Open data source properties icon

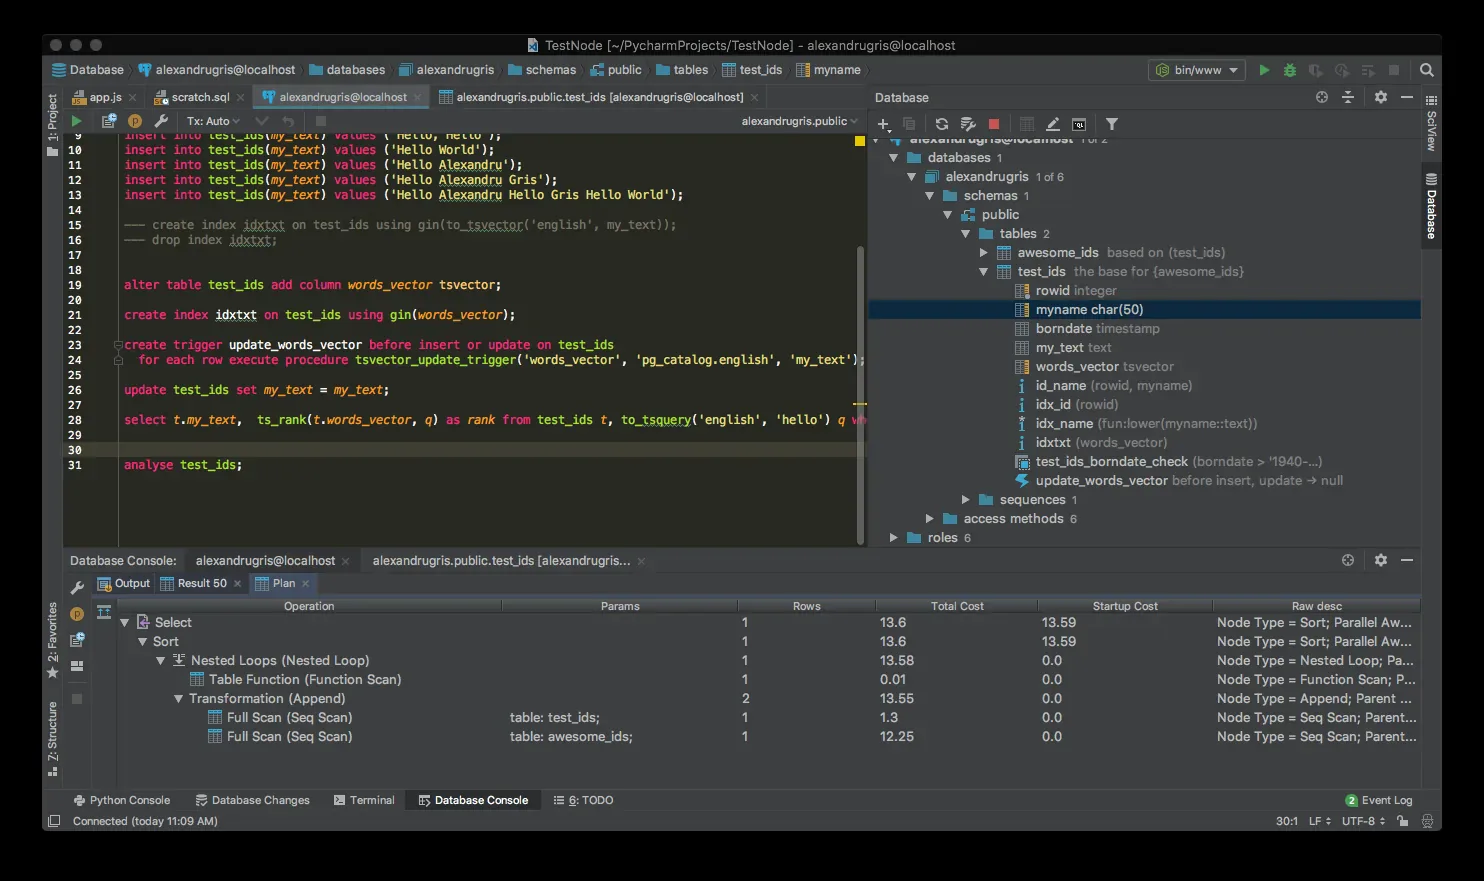click(967, 124)
